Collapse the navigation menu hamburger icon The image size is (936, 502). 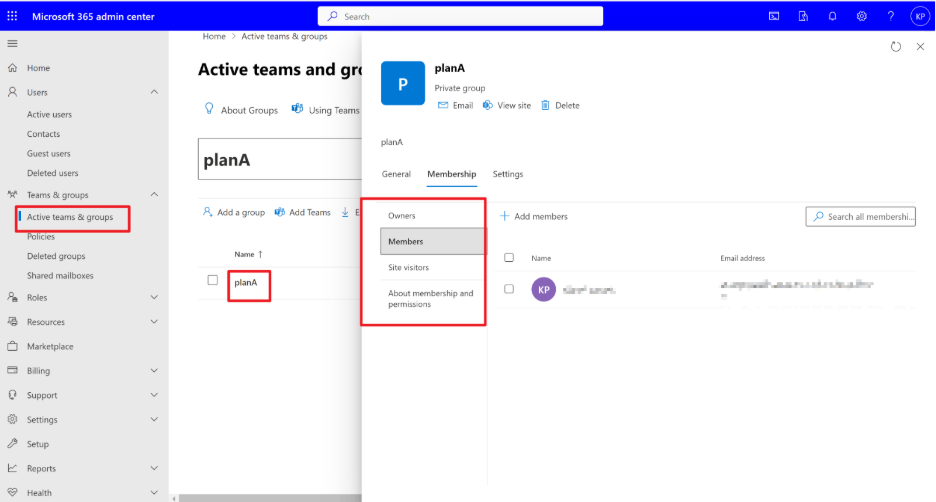pos(12,44)
